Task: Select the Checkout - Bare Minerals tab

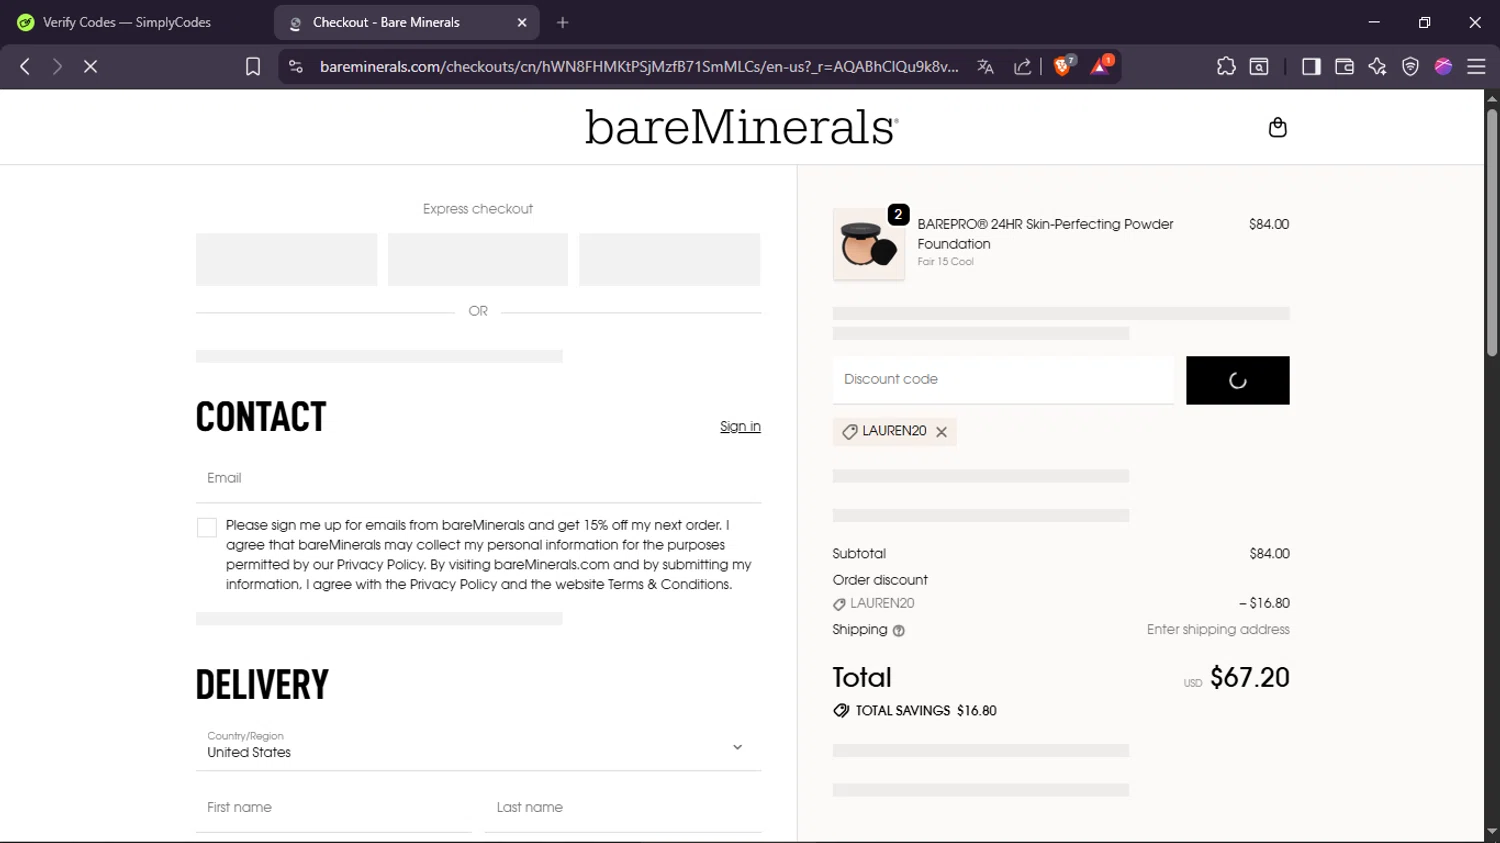Action: (x=406, y=22)
